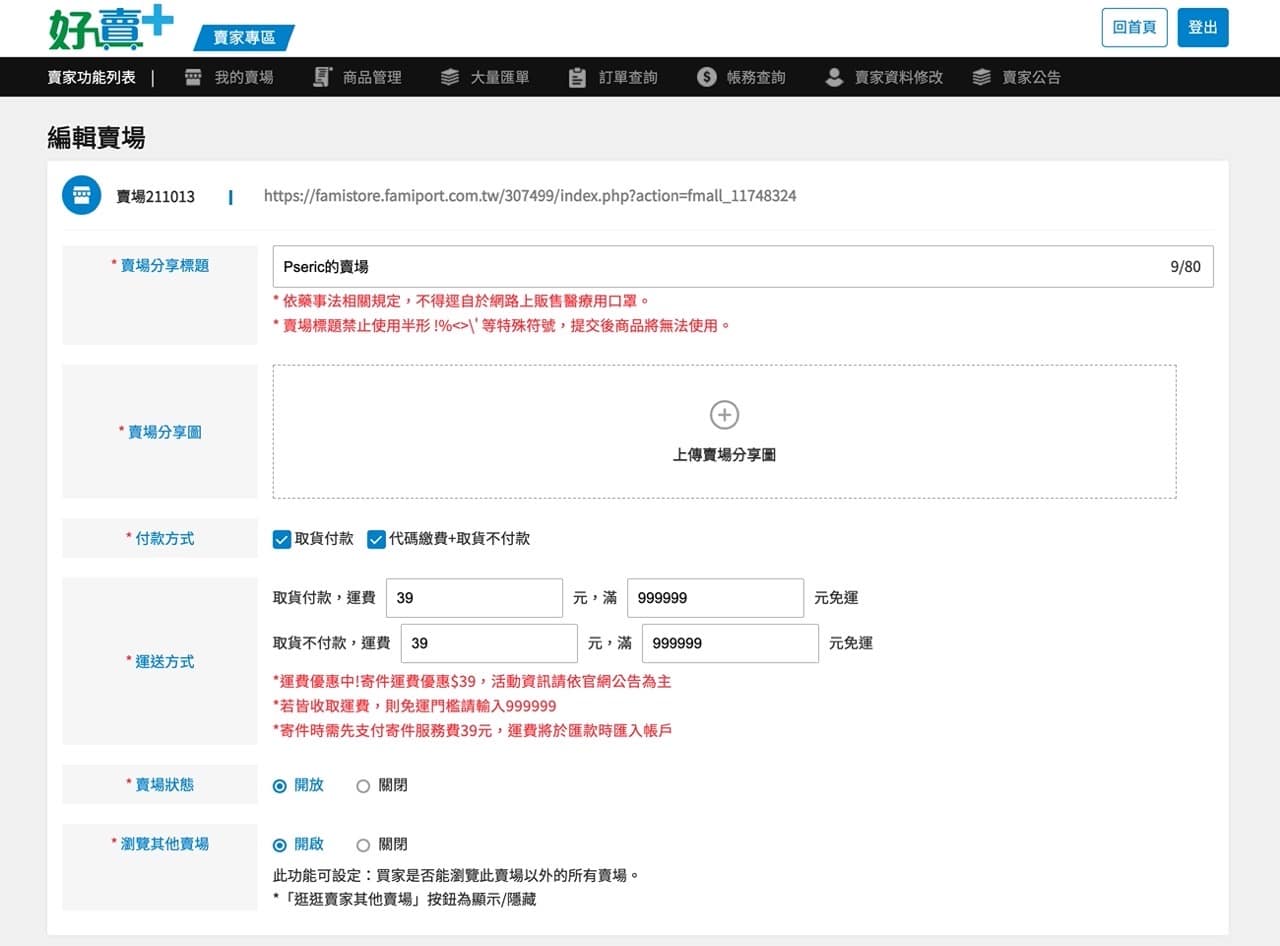Click the 付款方式 label
The height and width of the screenshot is (946, 1280).
click(160, 538)
